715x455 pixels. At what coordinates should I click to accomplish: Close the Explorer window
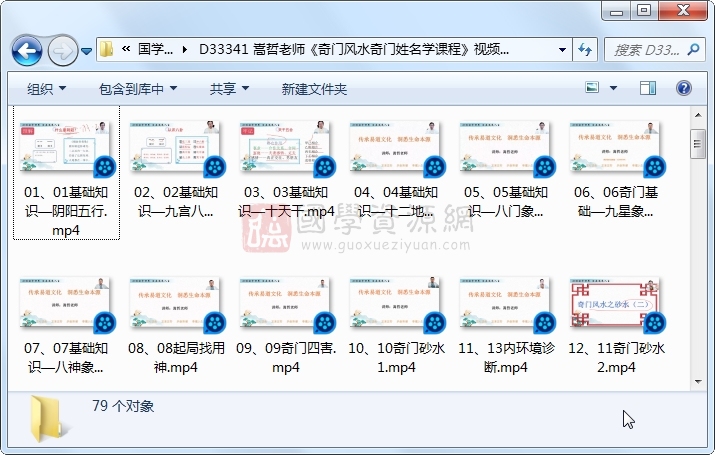(x=683, y=10)
